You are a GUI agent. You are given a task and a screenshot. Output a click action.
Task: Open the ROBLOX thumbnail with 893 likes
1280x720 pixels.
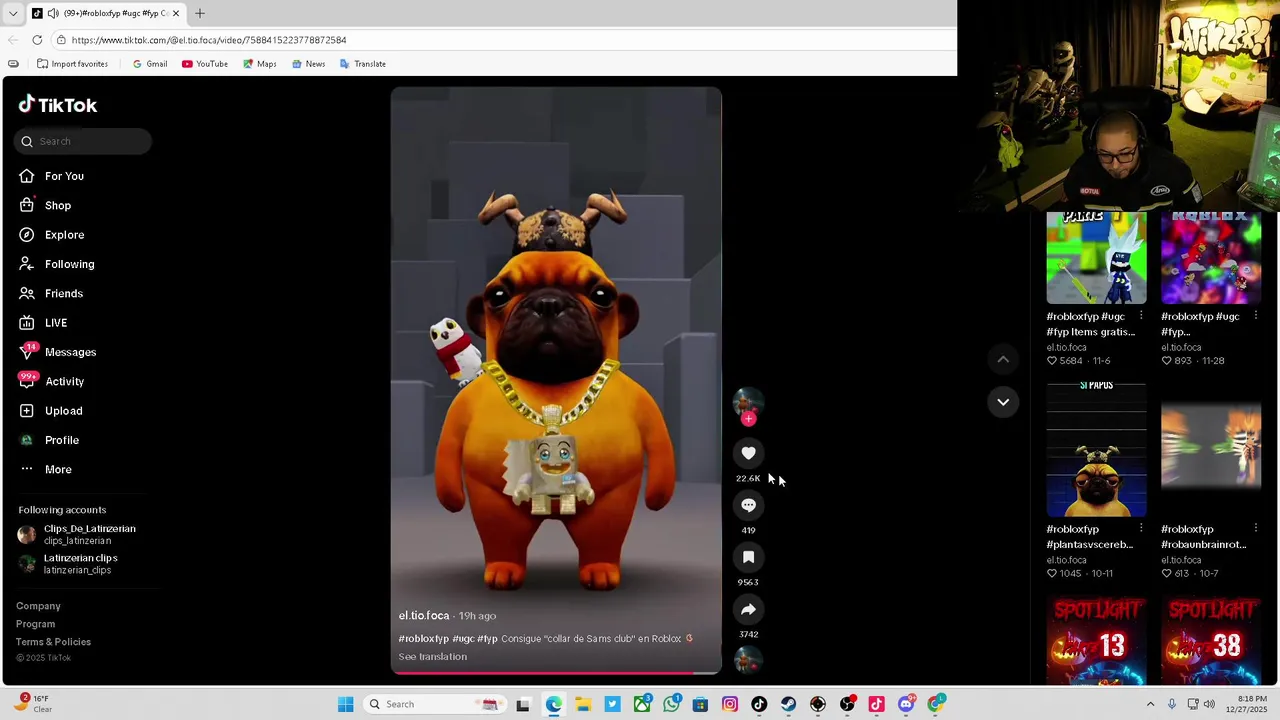coord(1211,258)
